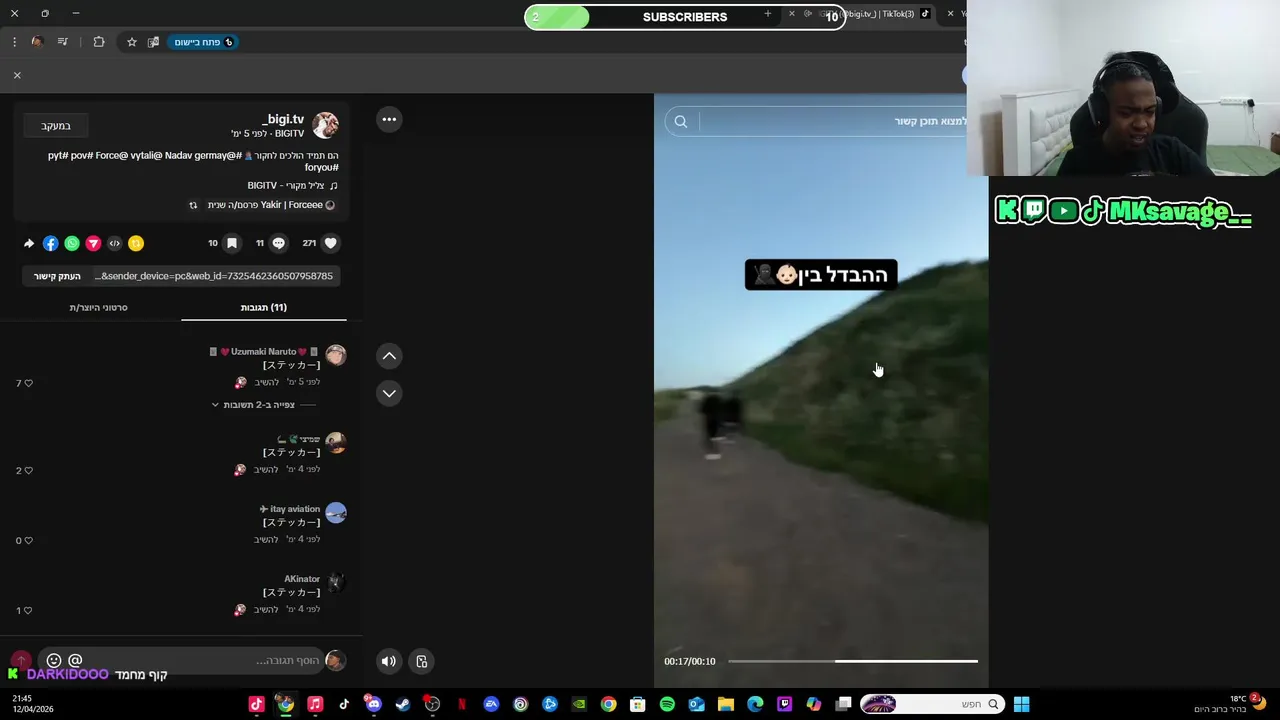The height and width of the screenshot is (720, 1280).
Task: Open itay aviation's avatar
Action: pos(336,513)
